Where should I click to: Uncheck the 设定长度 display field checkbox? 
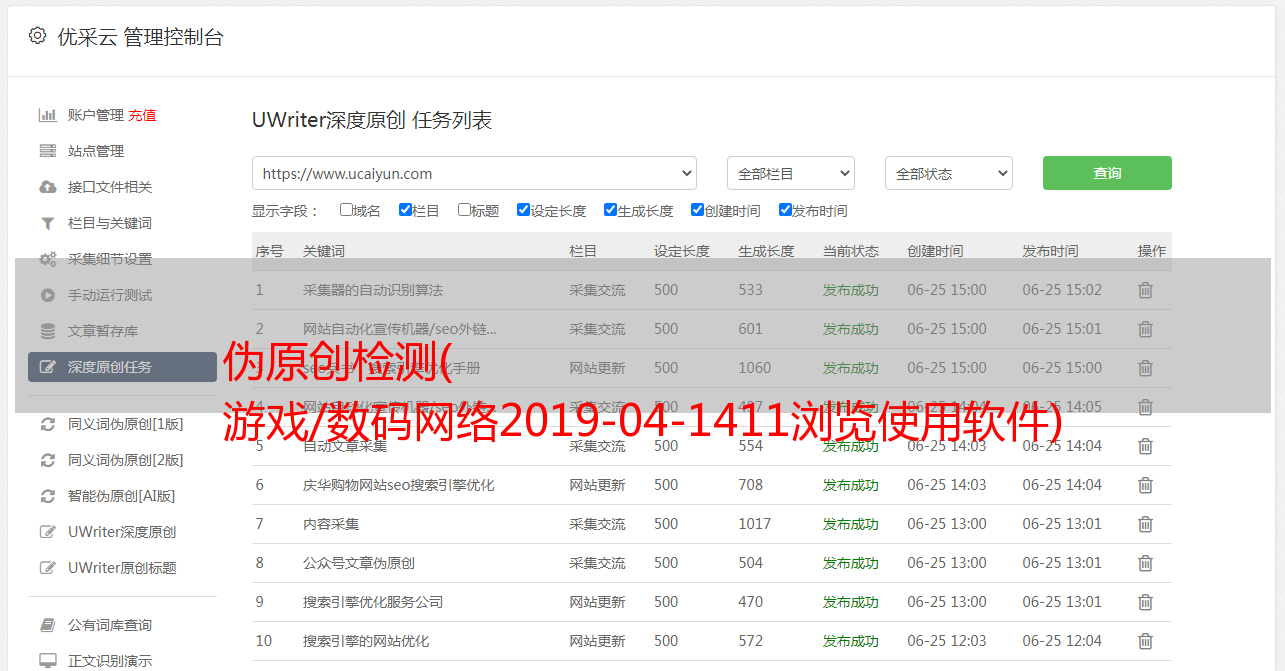[523, 210]
